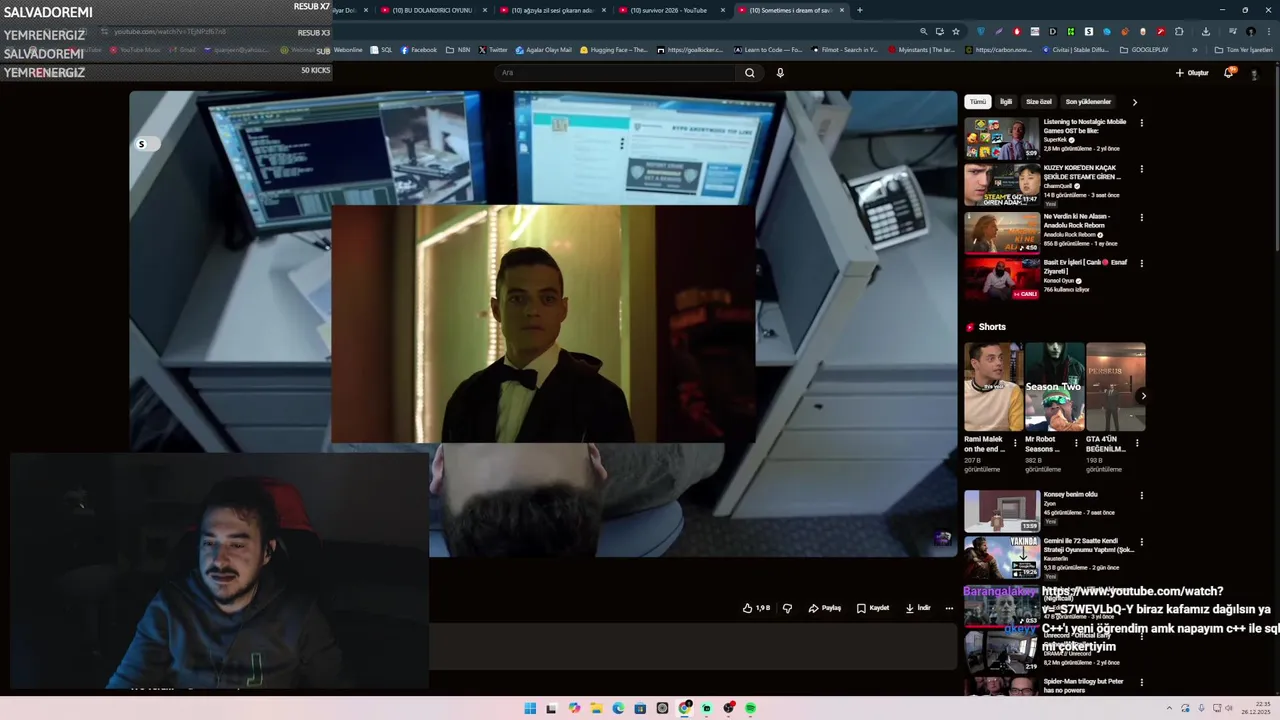1280x720 pixels.
Task: Click the Kaydet save button
Action: coord(873,608)
